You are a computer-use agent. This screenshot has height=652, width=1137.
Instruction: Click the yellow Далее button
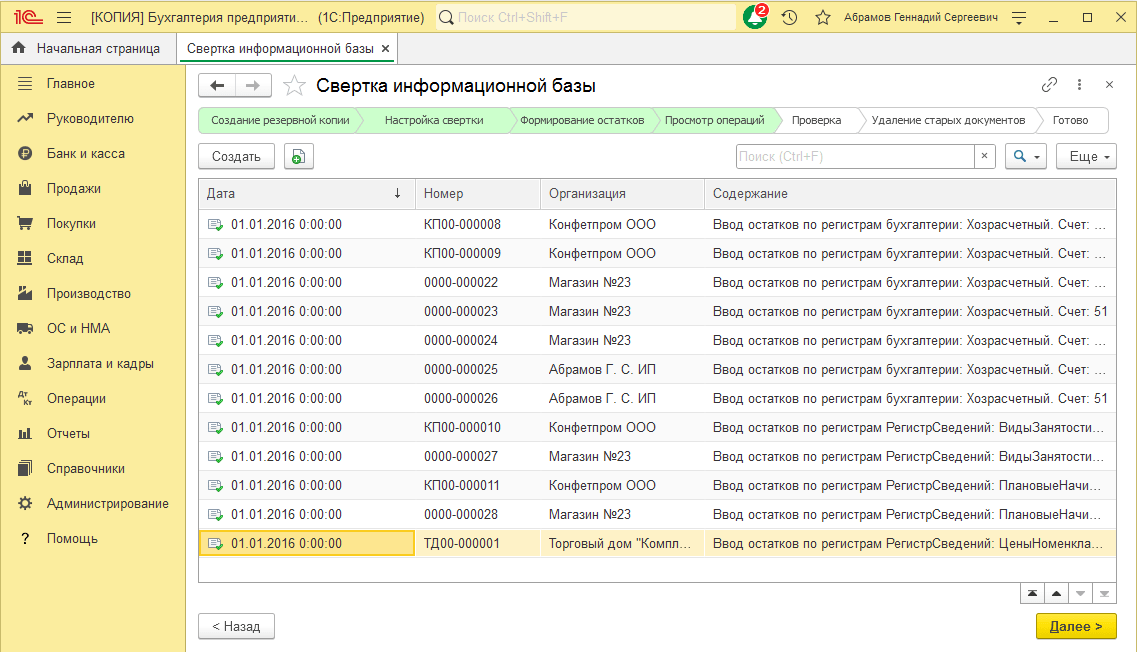(1076, 627)
